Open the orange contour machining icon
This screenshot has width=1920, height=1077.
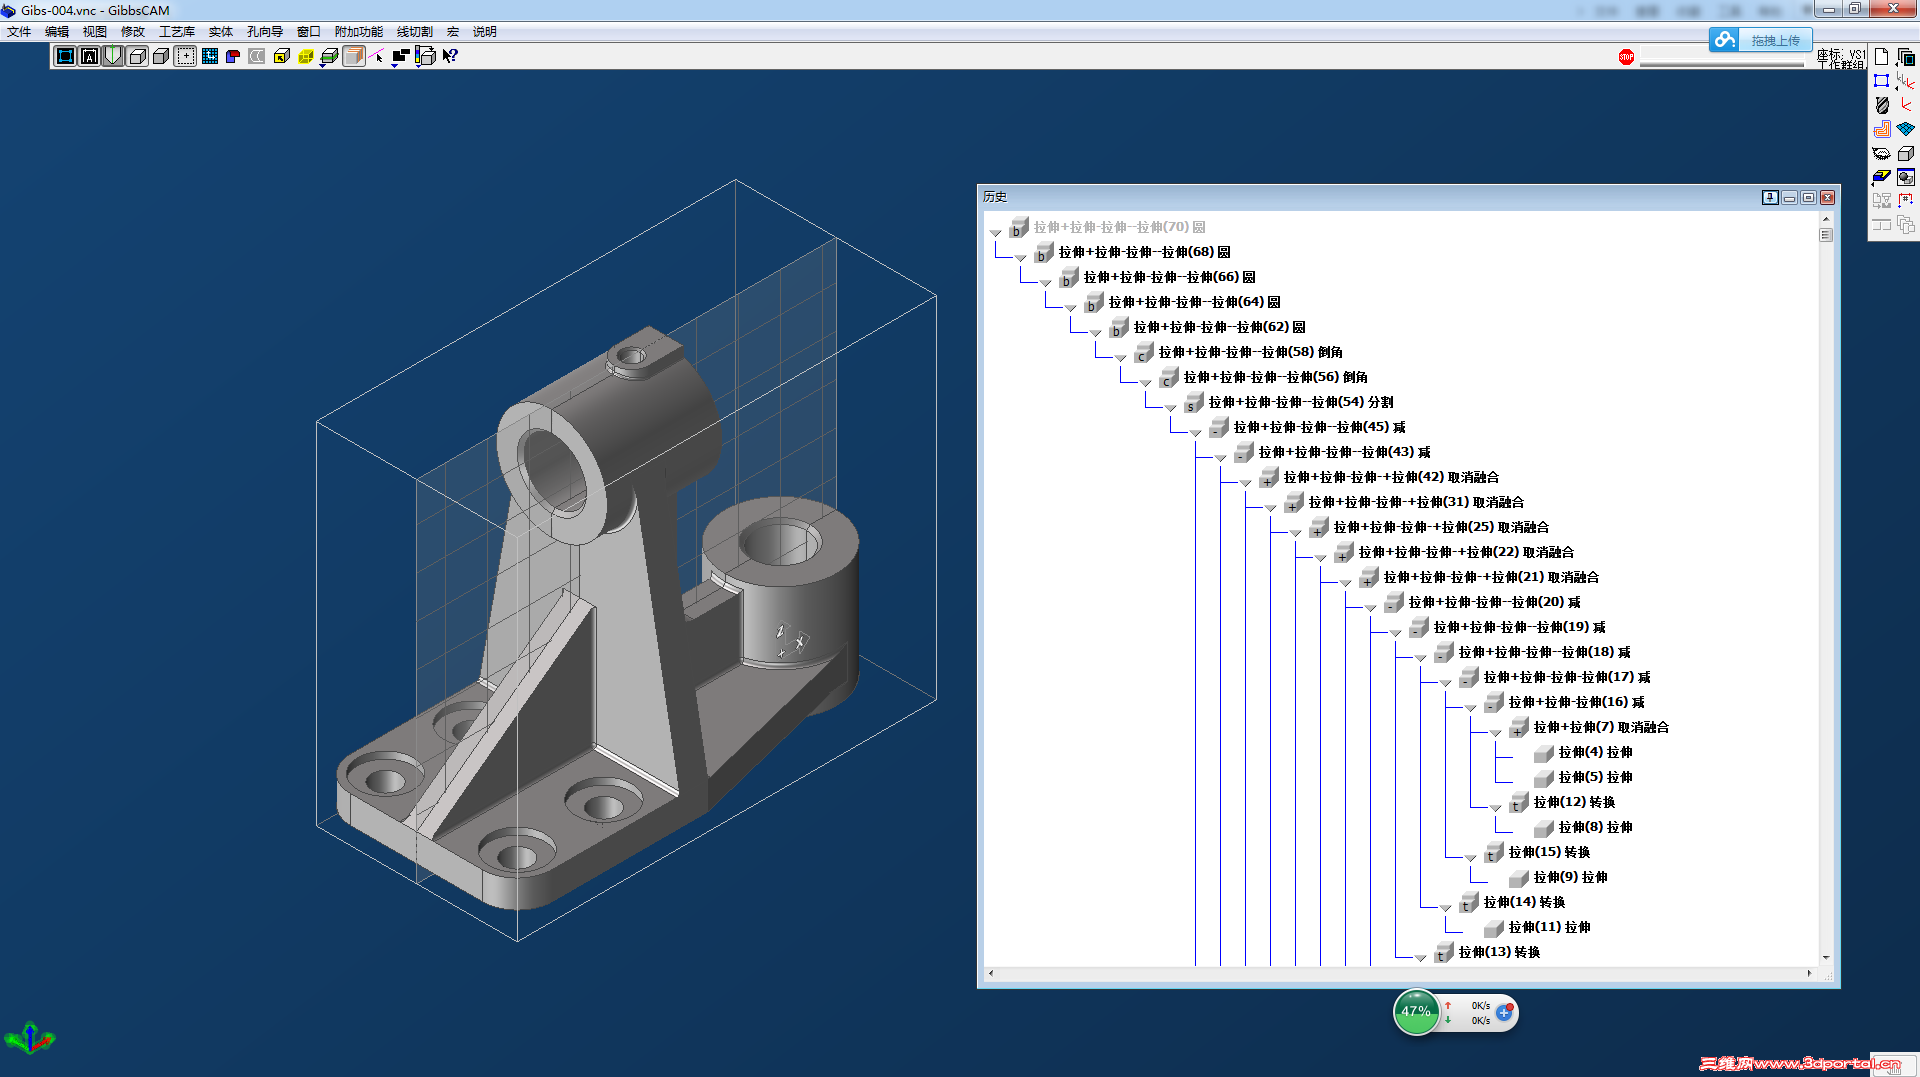pyautogui.click(x=1882, y=129)
